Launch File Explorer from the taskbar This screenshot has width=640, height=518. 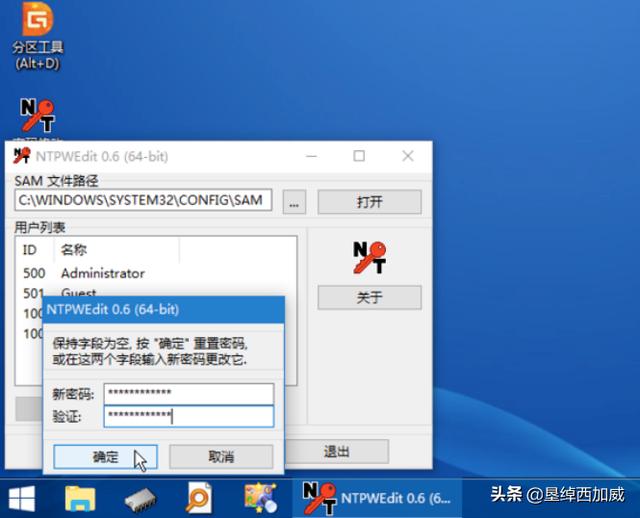tap(80, 496)
